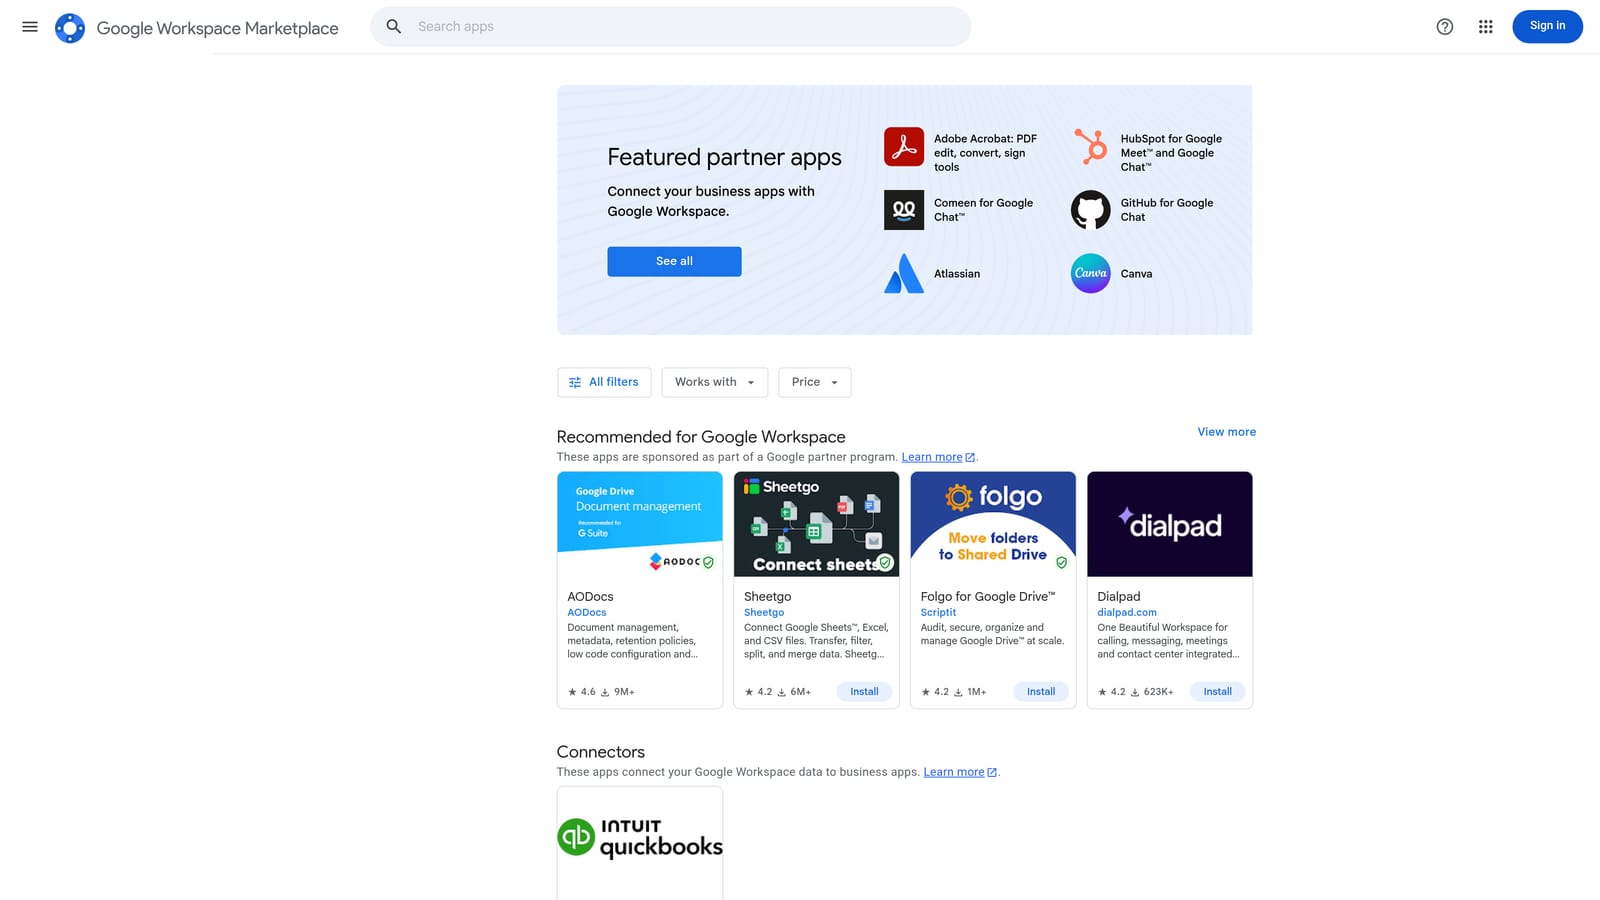
Task: Click View more recommended apps
Action: 1226,432
